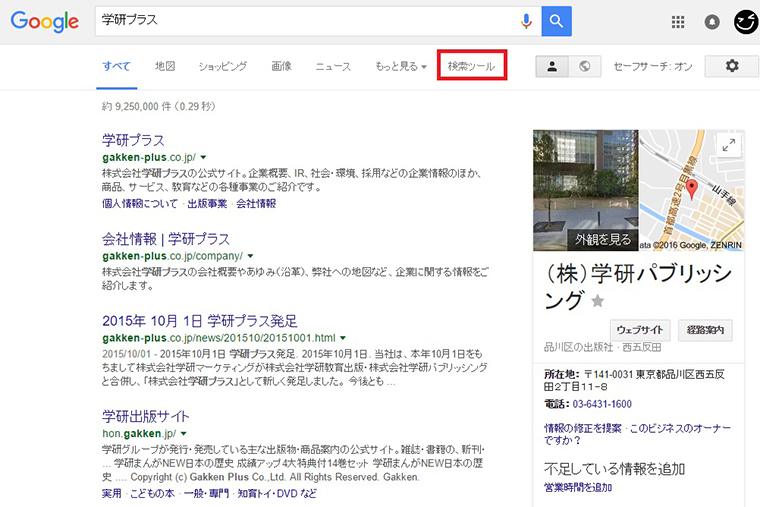Screen dimensions: 760x507
Task: Click the result count 約 9,250,000 件 text
Action: click(158, 106)
